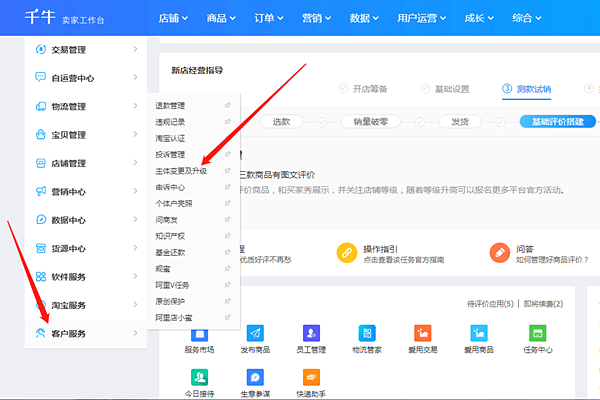Open the 操作指引 link icon
Screen dimensions: 600x400
pyautogui.click(x=347, y=253)
